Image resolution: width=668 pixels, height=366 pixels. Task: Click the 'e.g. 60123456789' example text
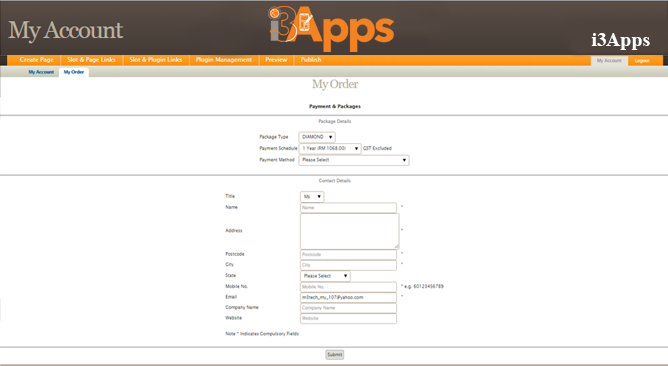pos(424,286)
